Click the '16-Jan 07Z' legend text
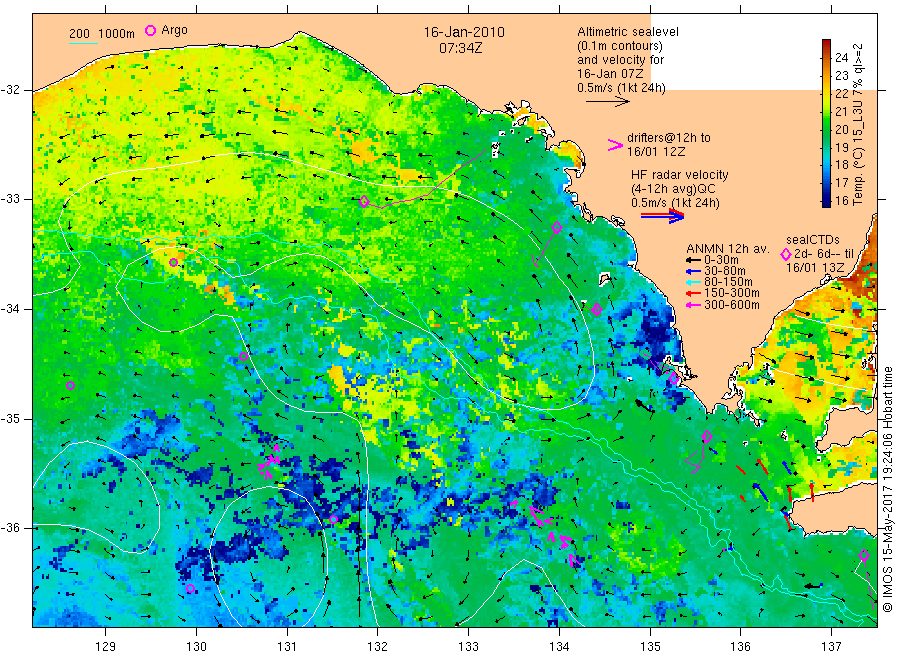 [x=610, y=73]
